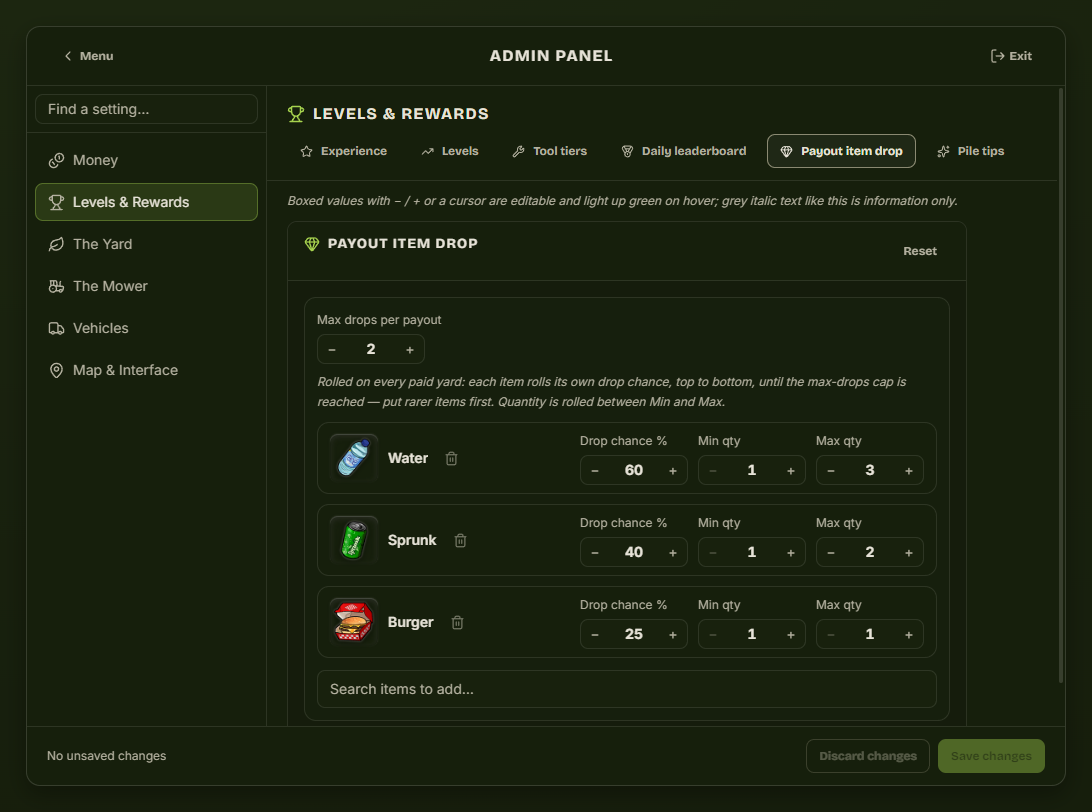Increase Burger max qty
Image resolution: width=1092 pixels, height=812 pixels.
[909, 635]
